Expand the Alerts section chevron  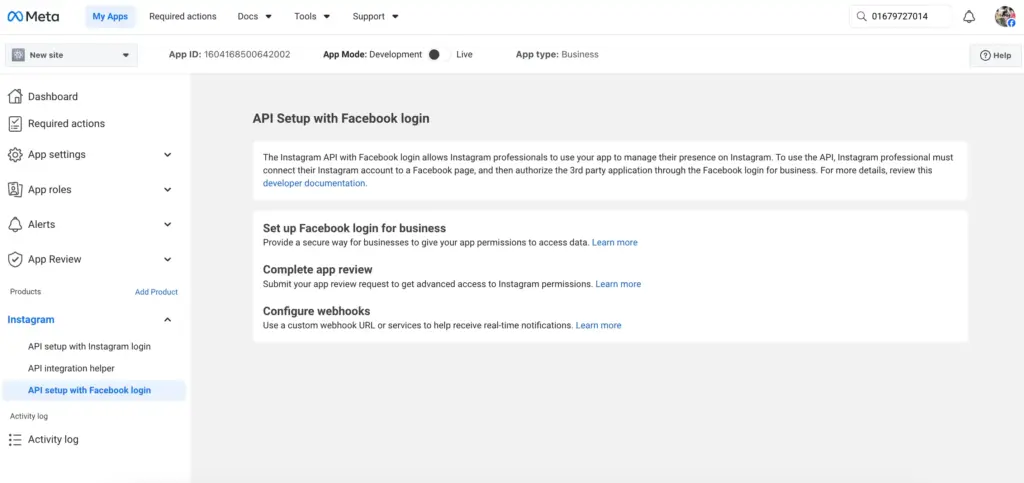coord(168,225)
